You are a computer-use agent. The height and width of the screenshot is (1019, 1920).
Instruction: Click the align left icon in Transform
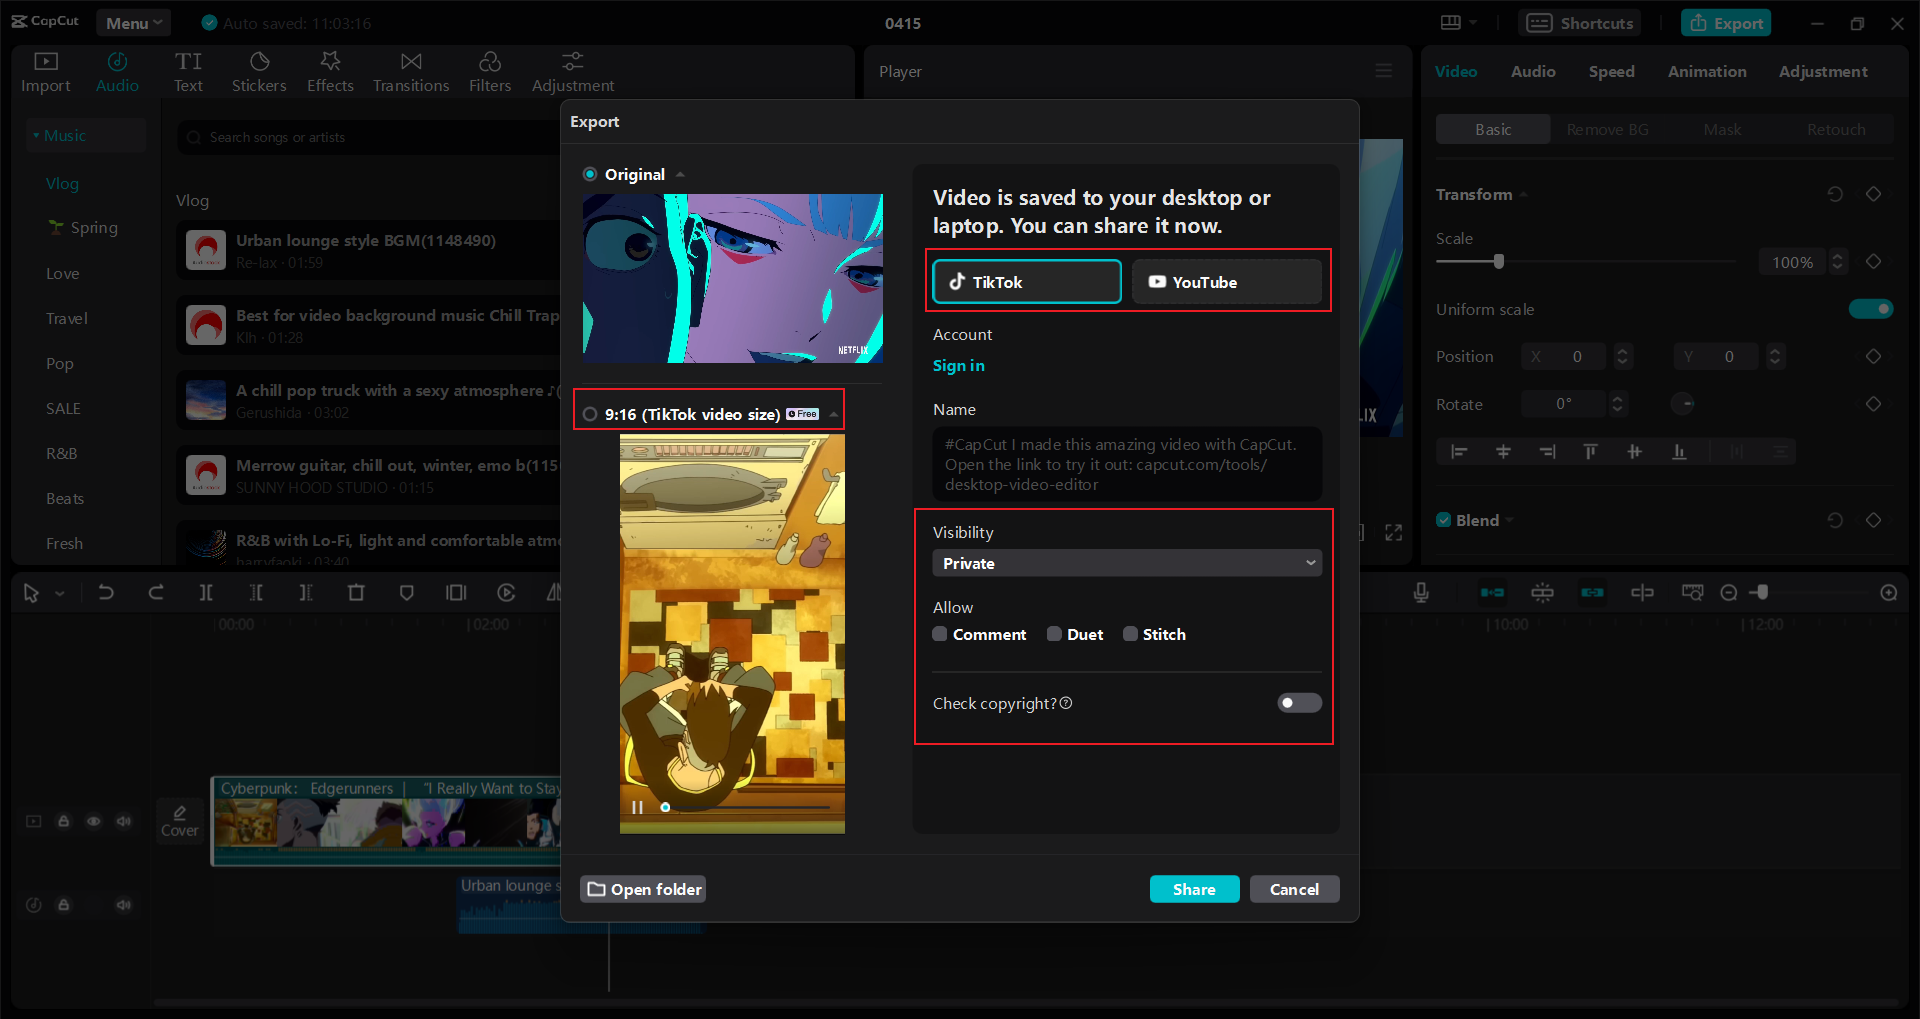(x=1459, y=452)
